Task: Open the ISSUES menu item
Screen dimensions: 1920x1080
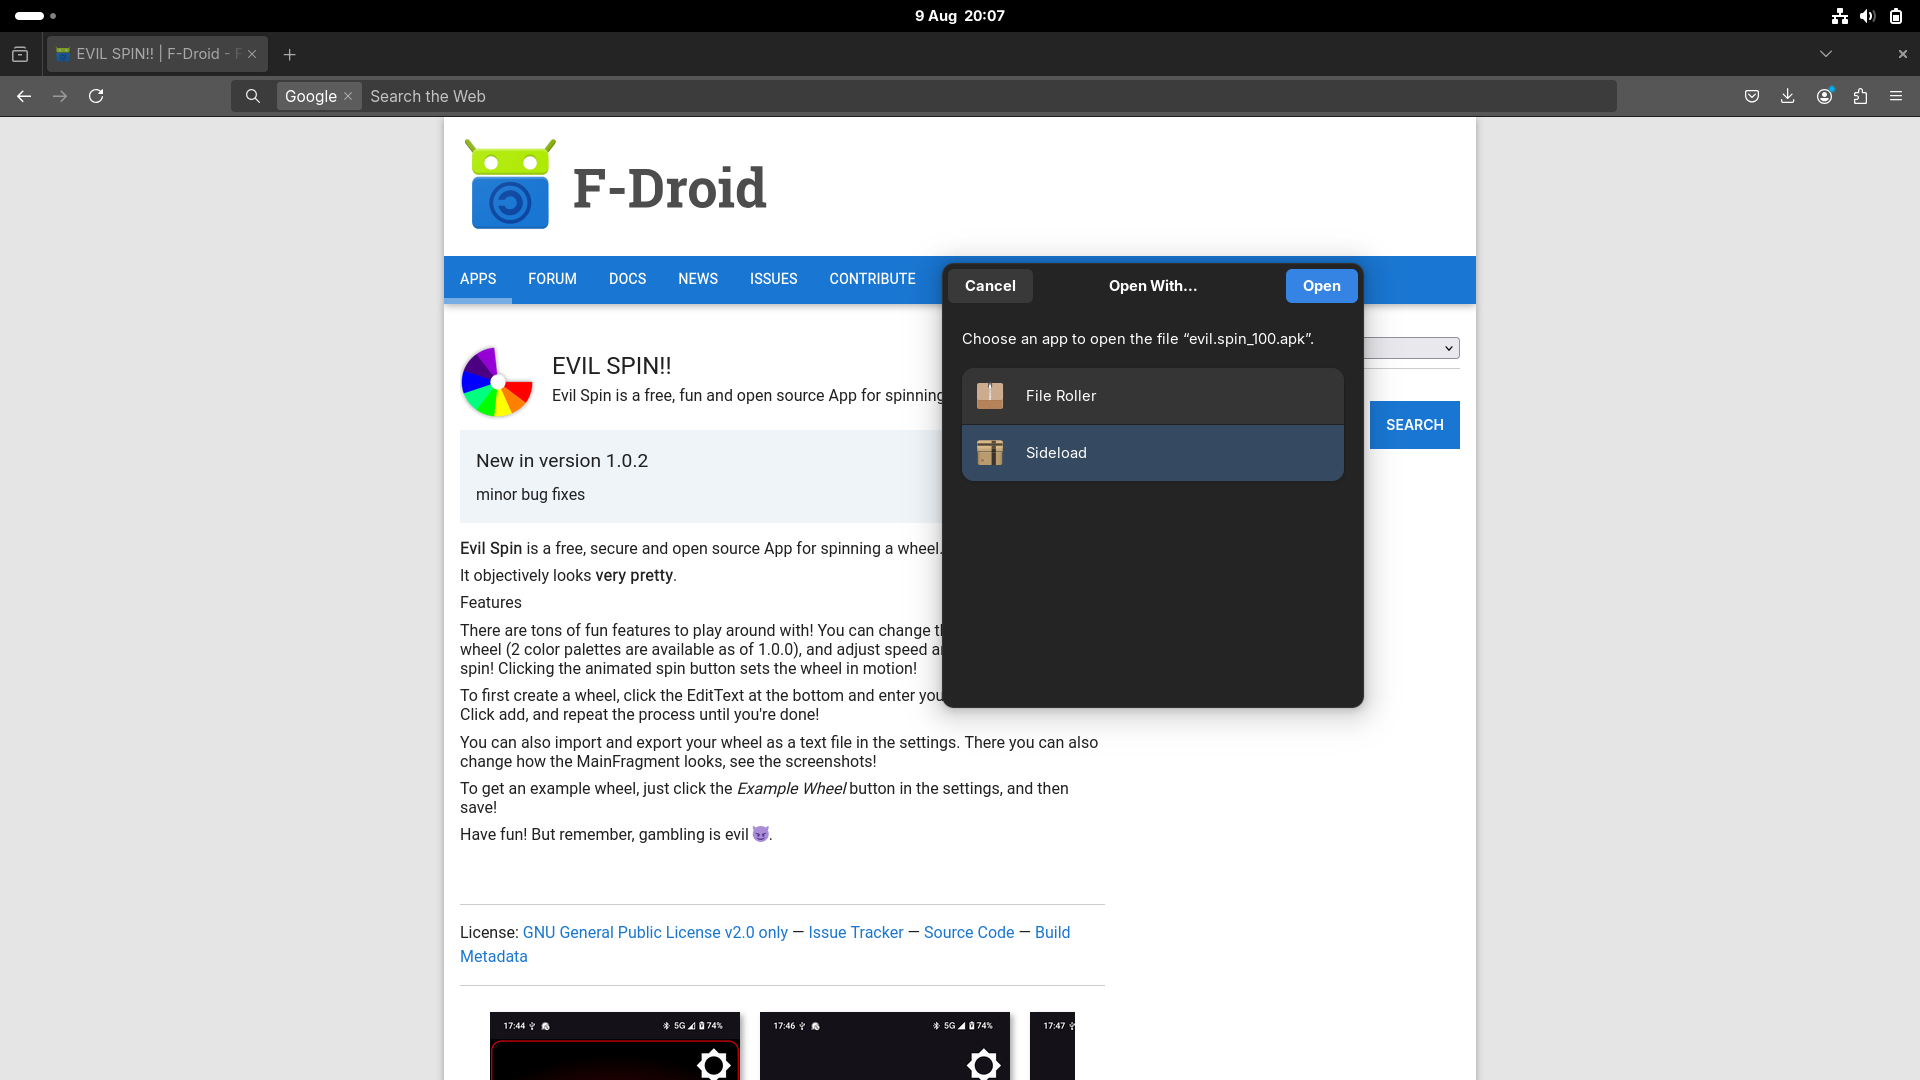Action: 773,279
